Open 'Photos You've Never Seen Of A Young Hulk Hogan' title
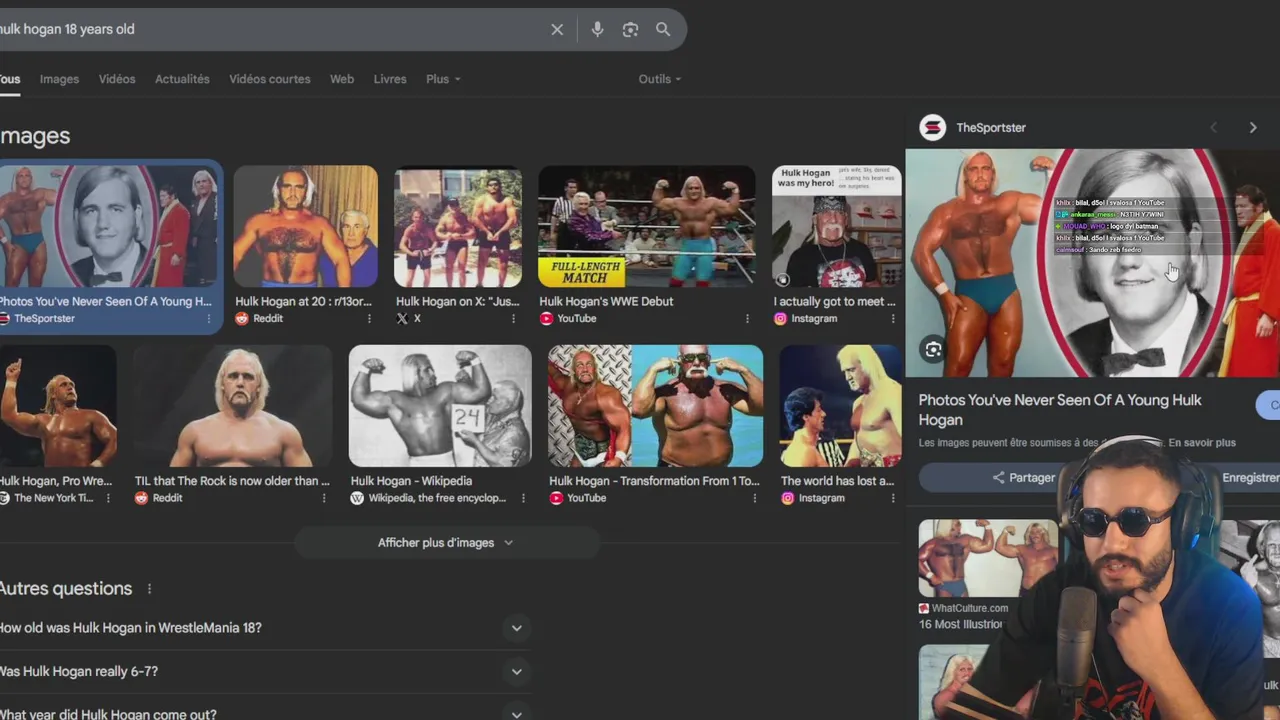 [x=1060, y=410]
